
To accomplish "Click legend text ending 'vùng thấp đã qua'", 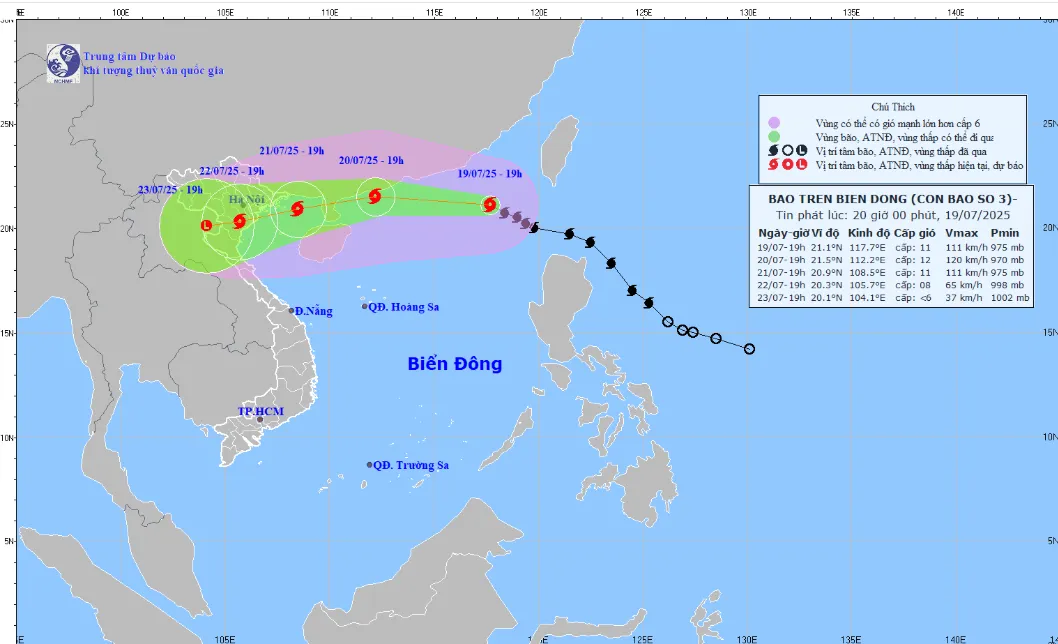I will pyautogui.click(x=901, y=151).
